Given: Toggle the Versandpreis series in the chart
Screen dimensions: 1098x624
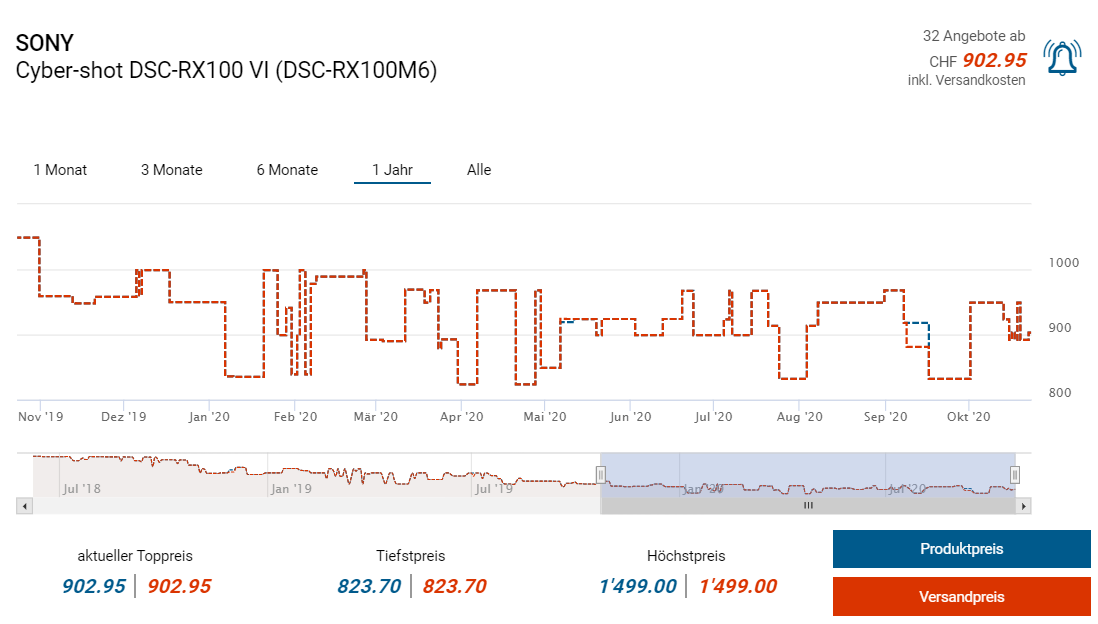Looking at the screenshot, I should coord(961,597).
